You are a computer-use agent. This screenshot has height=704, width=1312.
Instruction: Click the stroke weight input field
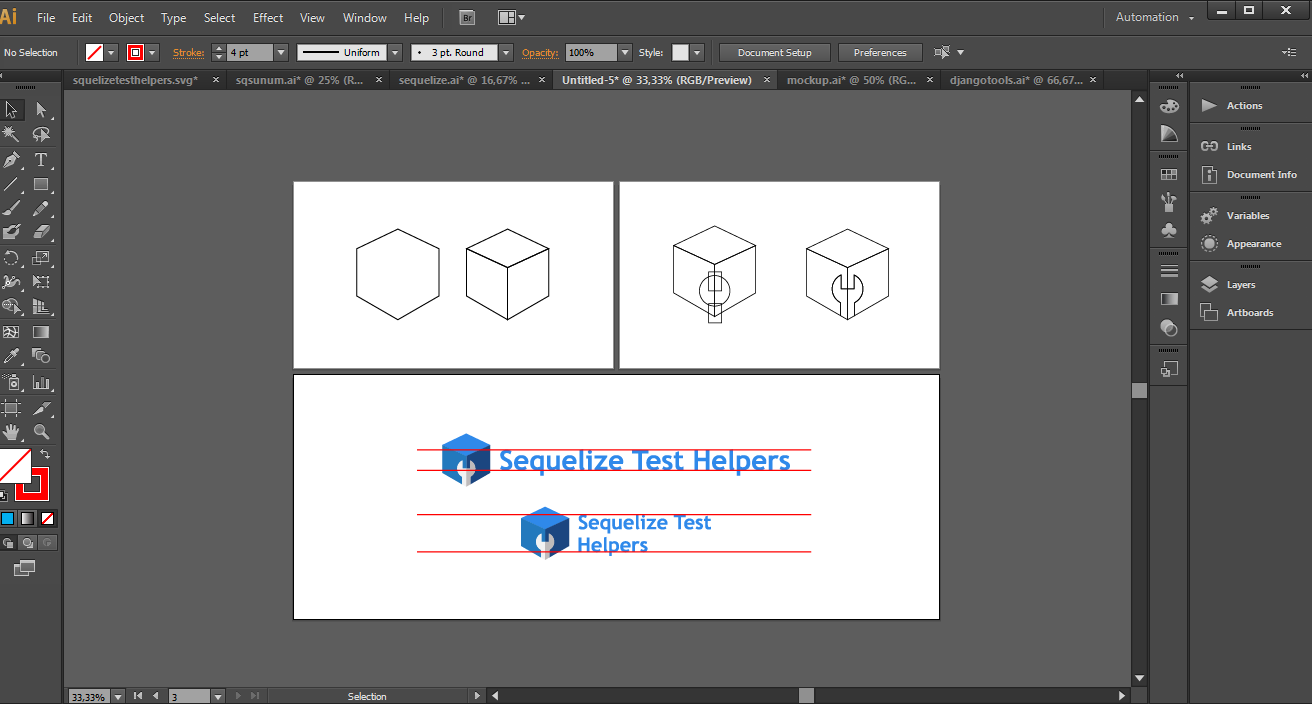coord(250,52)
